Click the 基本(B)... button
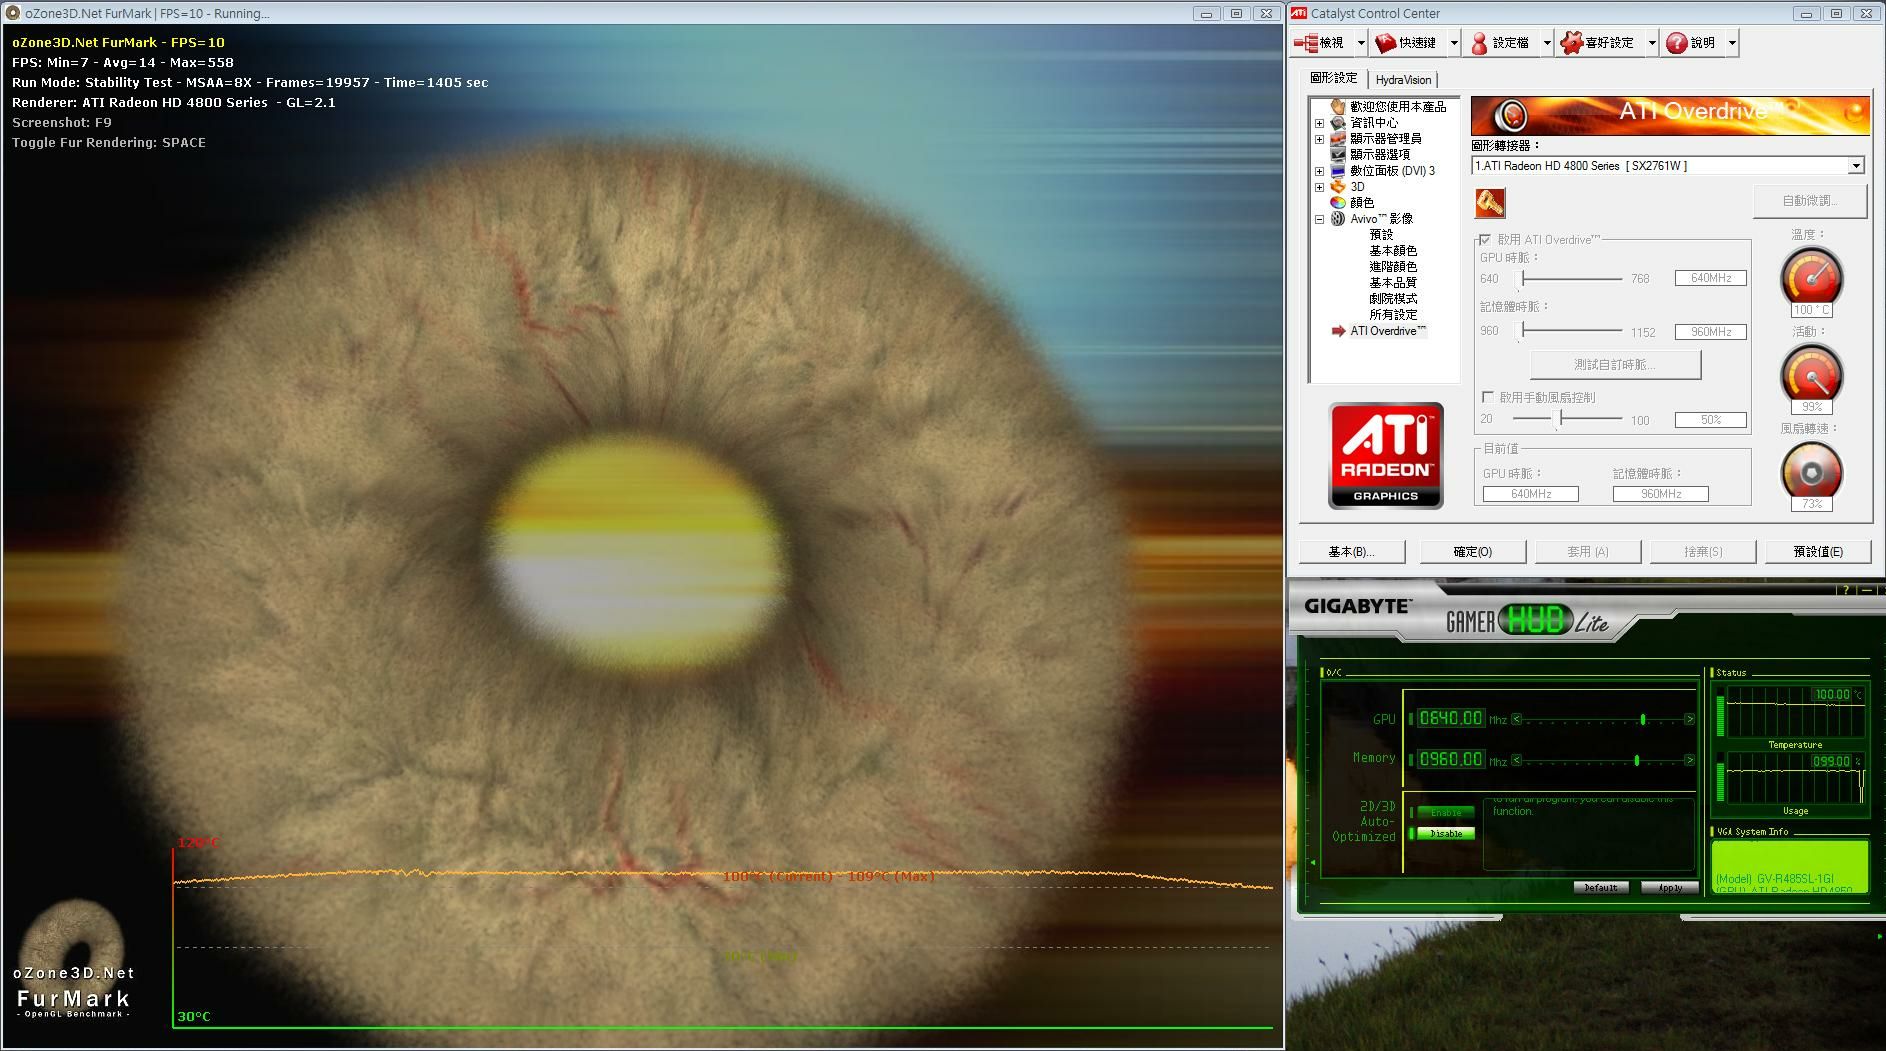 click(x=1352, y=552)
